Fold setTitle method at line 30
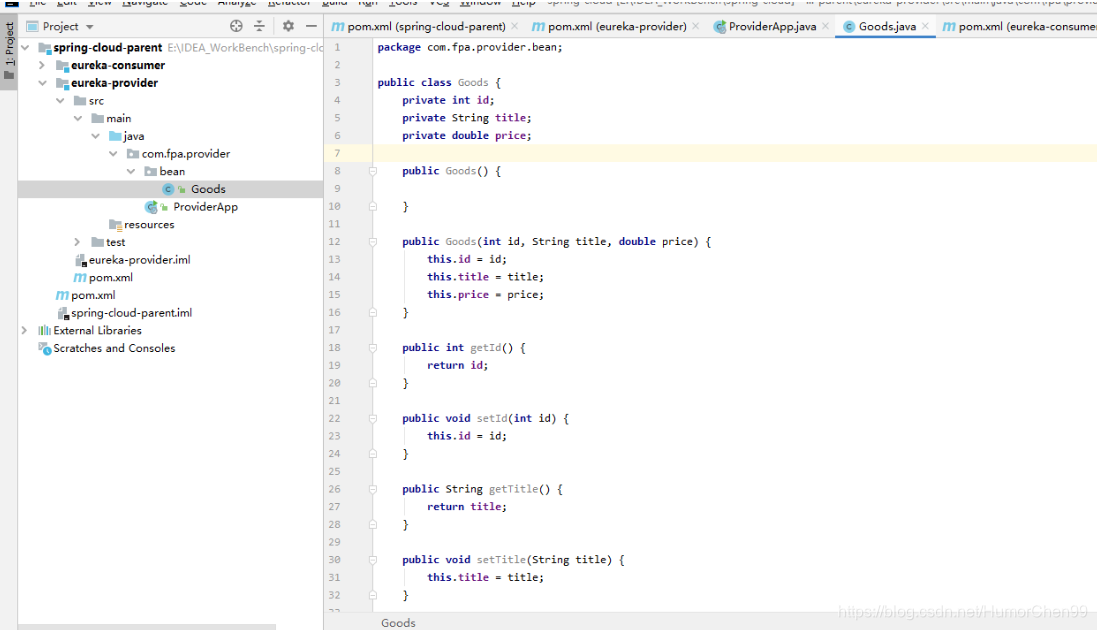Image resolution: width=1097 pixels, height=630 pixels. 373,560
